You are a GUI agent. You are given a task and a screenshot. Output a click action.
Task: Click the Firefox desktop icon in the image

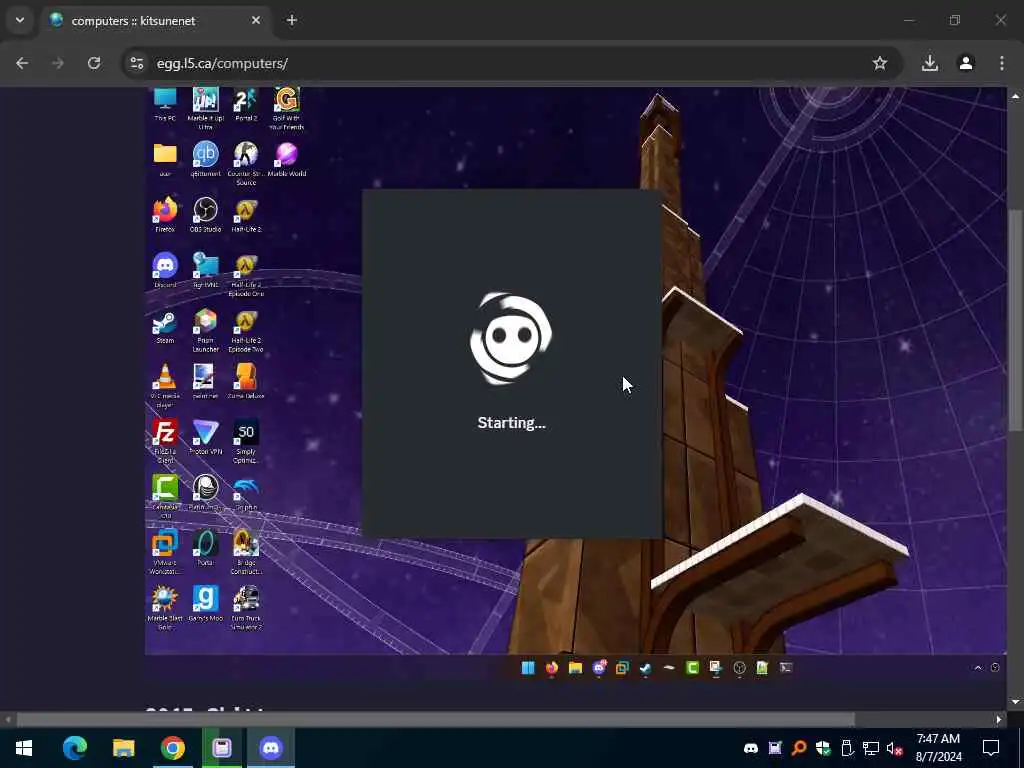pos(165,215)
